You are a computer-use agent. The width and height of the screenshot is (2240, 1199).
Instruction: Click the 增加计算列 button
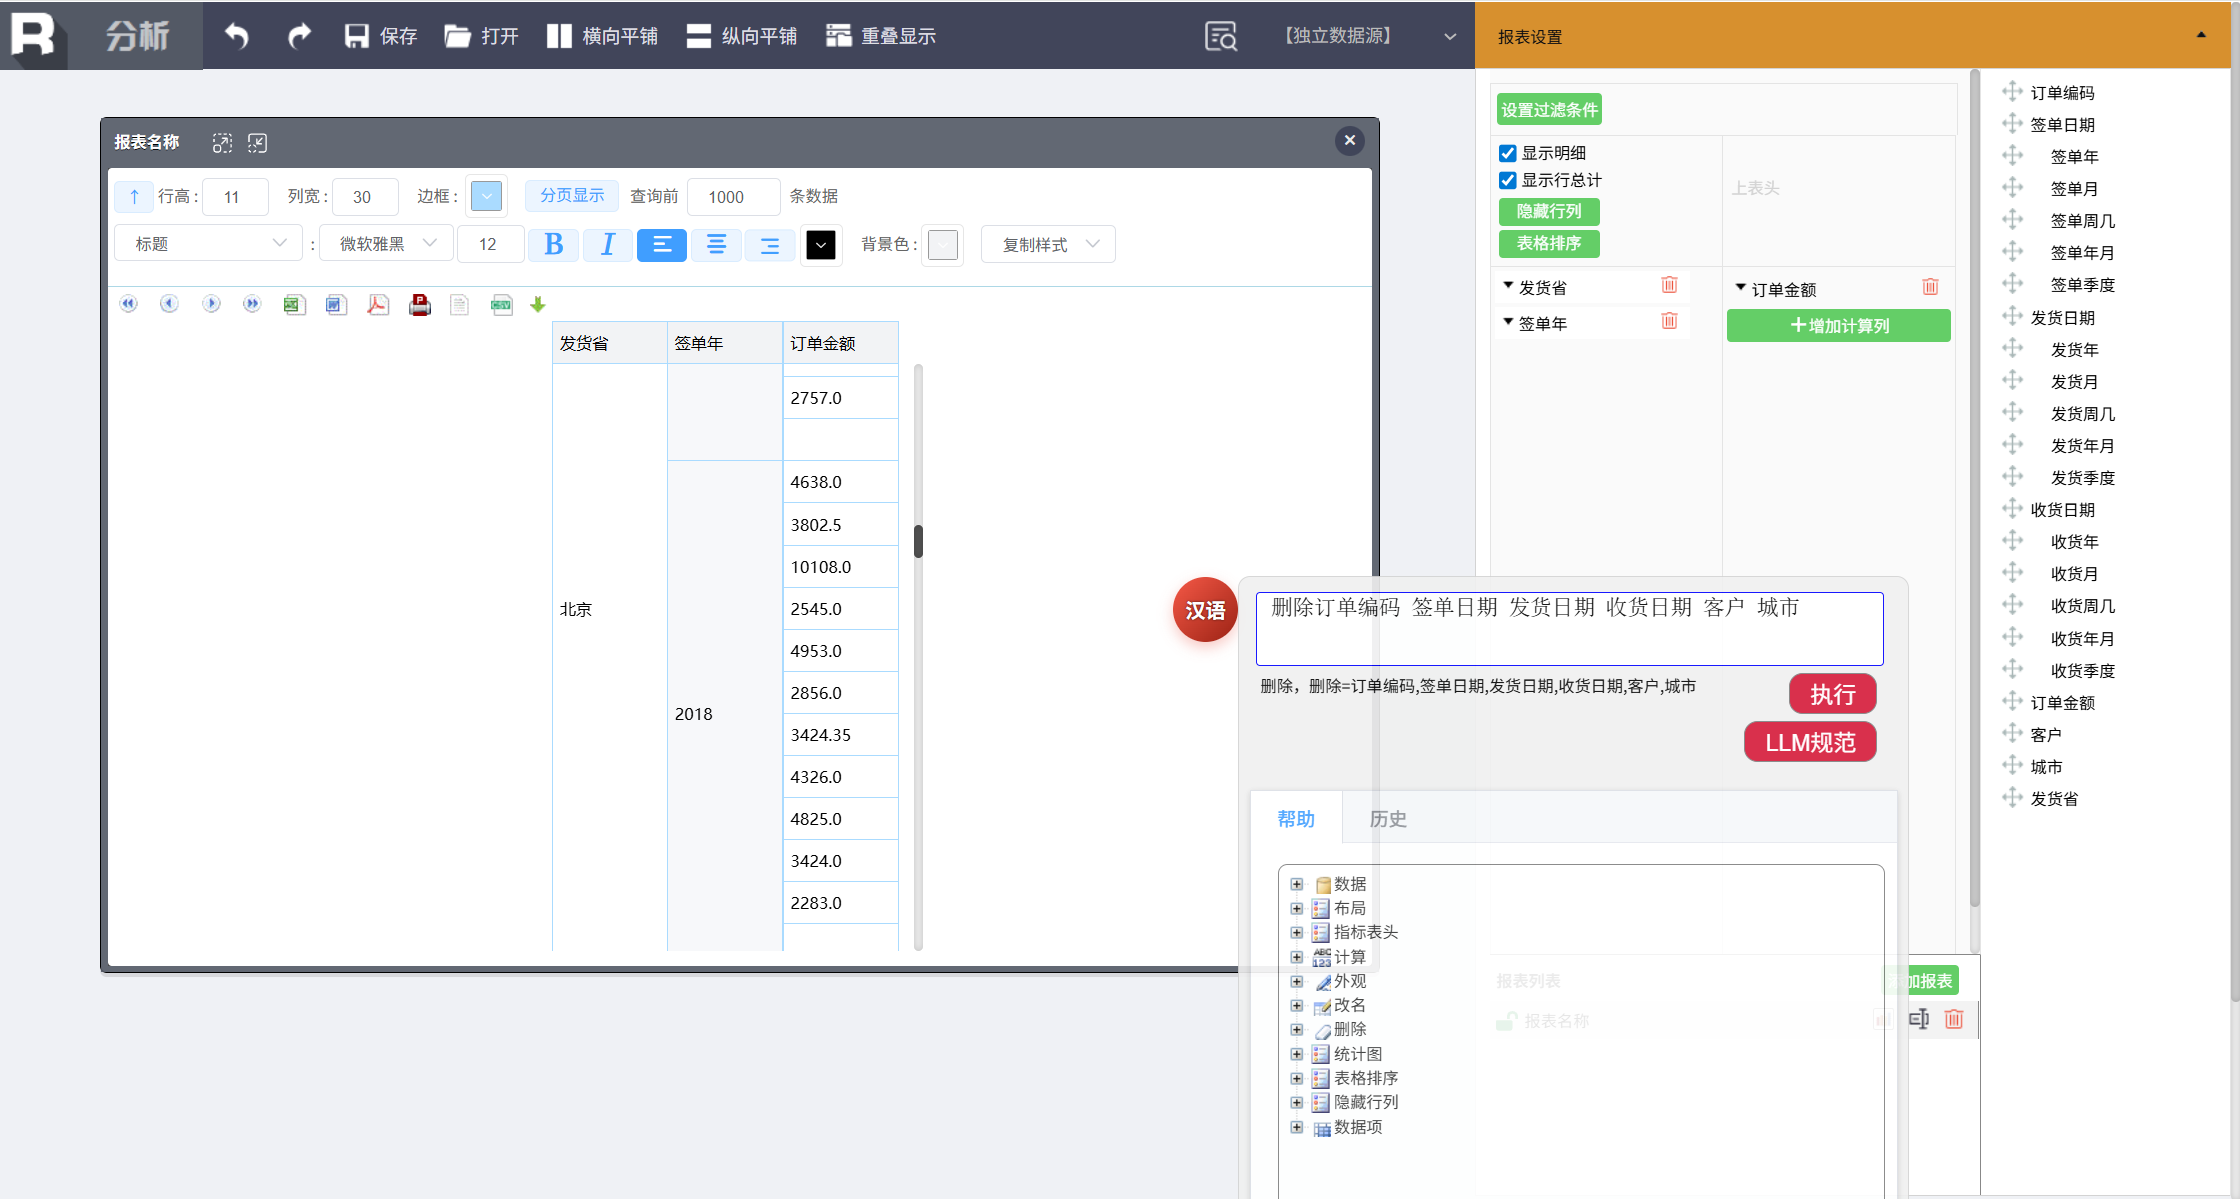[1838, 326]
